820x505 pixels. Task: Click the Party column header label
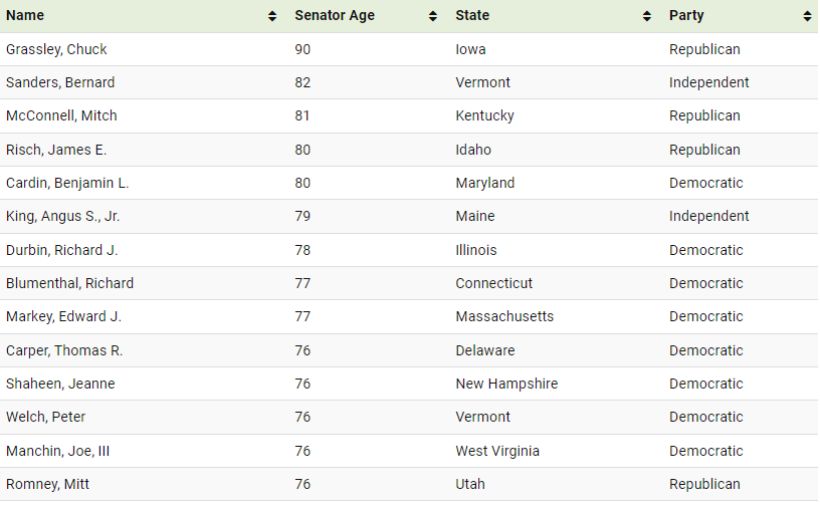tap(686, 16)
